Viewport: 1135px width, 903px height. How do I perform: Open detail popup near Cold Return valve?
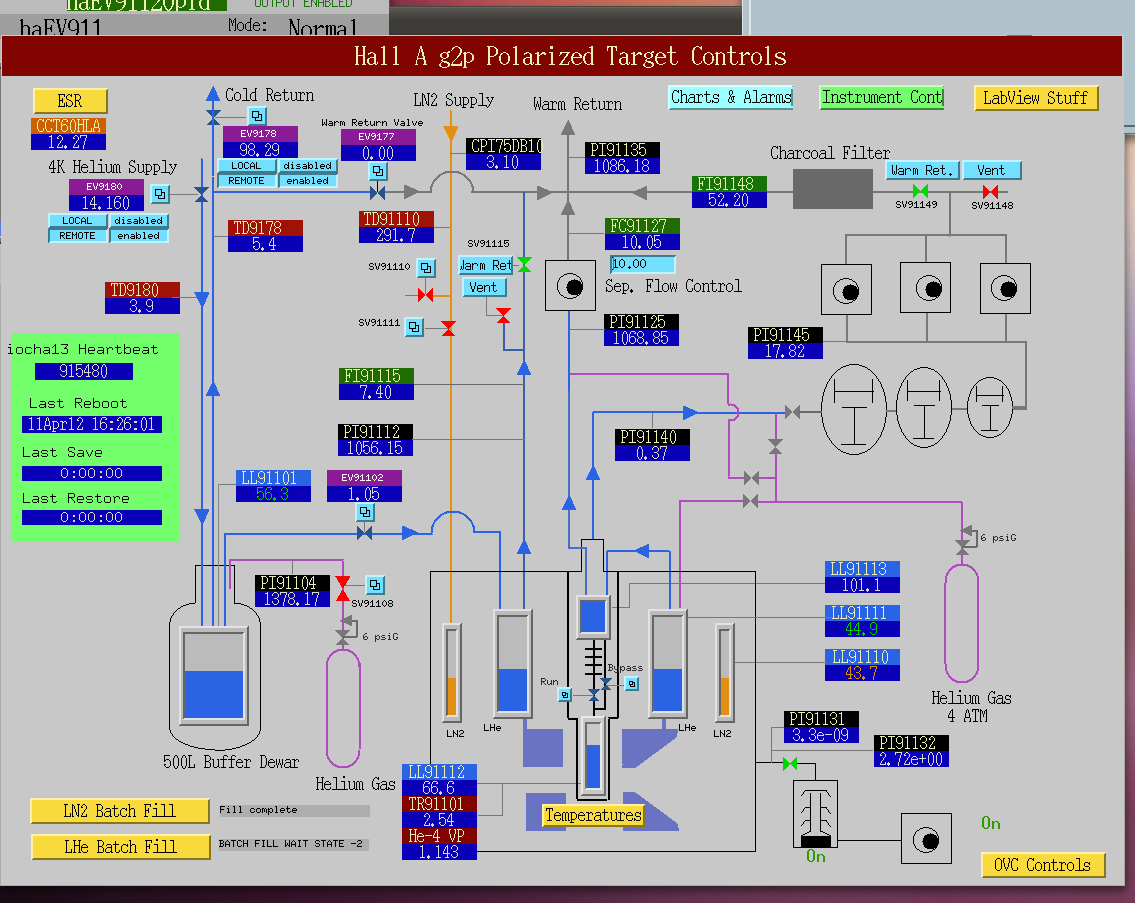click(x=257, y=115)
